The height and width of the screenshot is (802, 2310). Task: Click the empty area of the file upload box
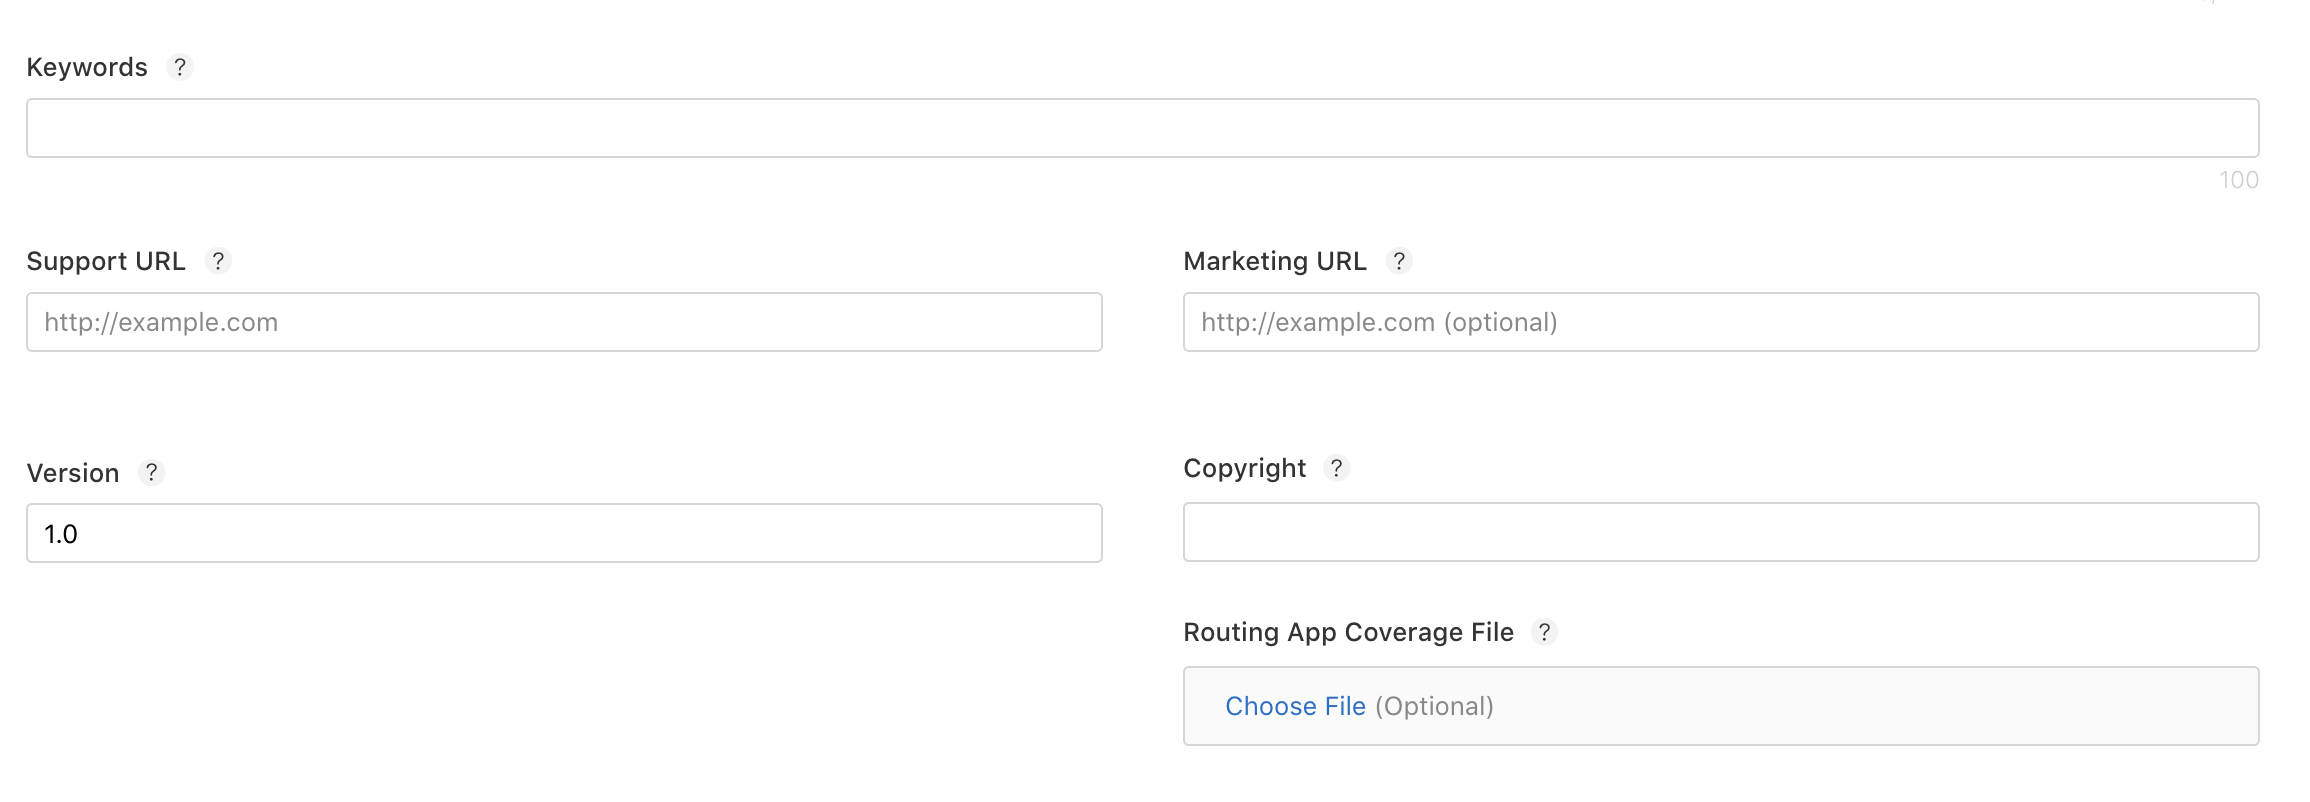coord(1880,706)
